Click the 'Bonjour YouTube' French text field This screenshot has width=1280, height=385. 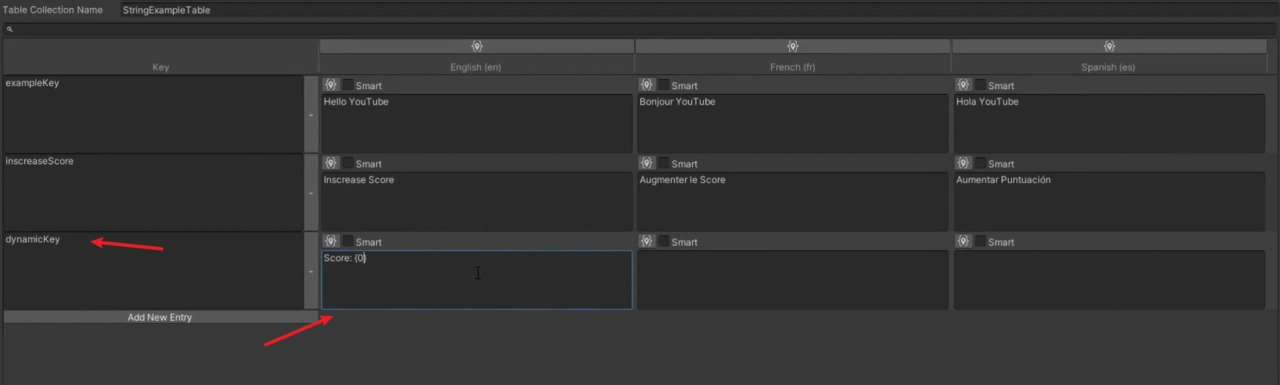[792, 123]
